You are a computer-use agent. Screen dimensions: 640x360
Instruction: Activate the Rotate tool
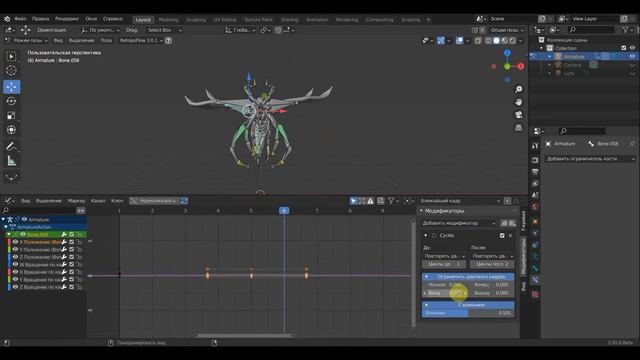click(x=11, y=101)
